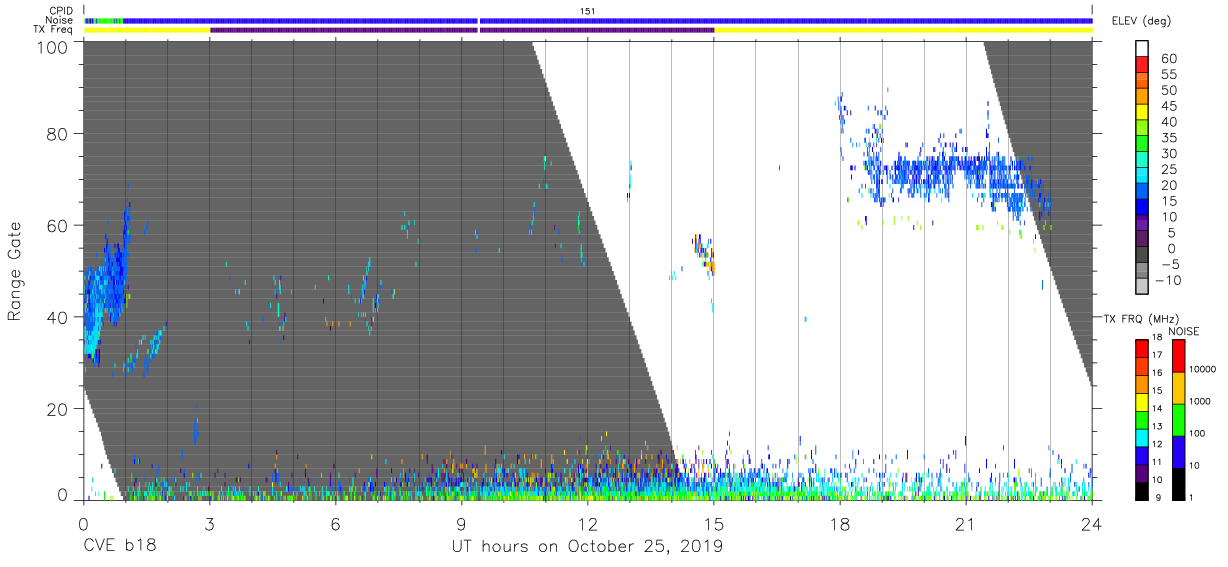Viewport: 1228px width, 567px height.
Task: Pick the red top segment of TX FRQ colorbar
Action: click(1142, 348)
